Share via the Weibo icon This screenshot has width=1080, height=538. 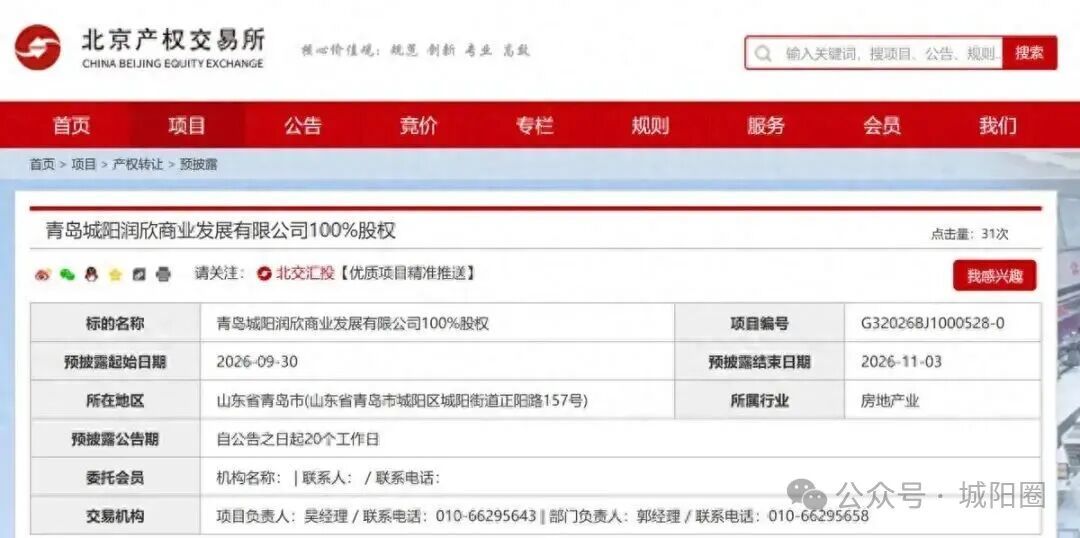pos(43,274)
